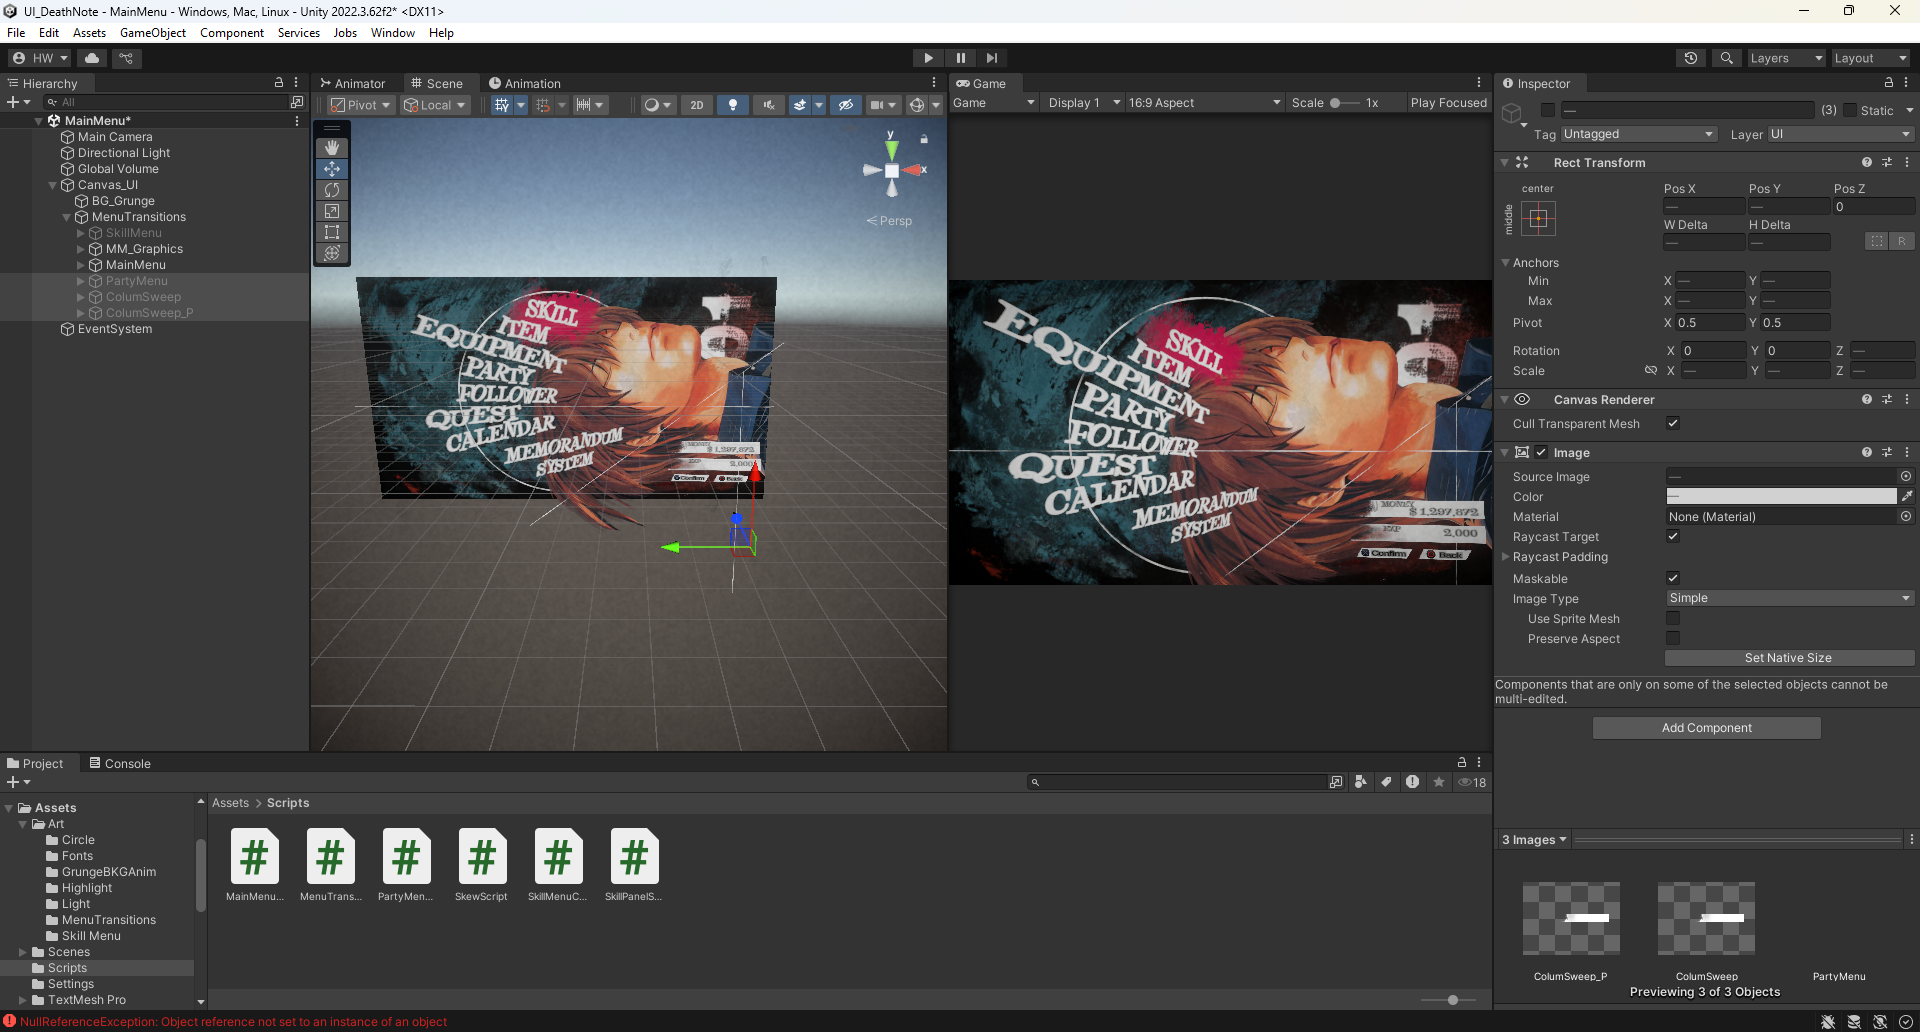The width and height of the screenshot is (1920, 1032).
Task: Select the Transform tool
Action: 332,253
